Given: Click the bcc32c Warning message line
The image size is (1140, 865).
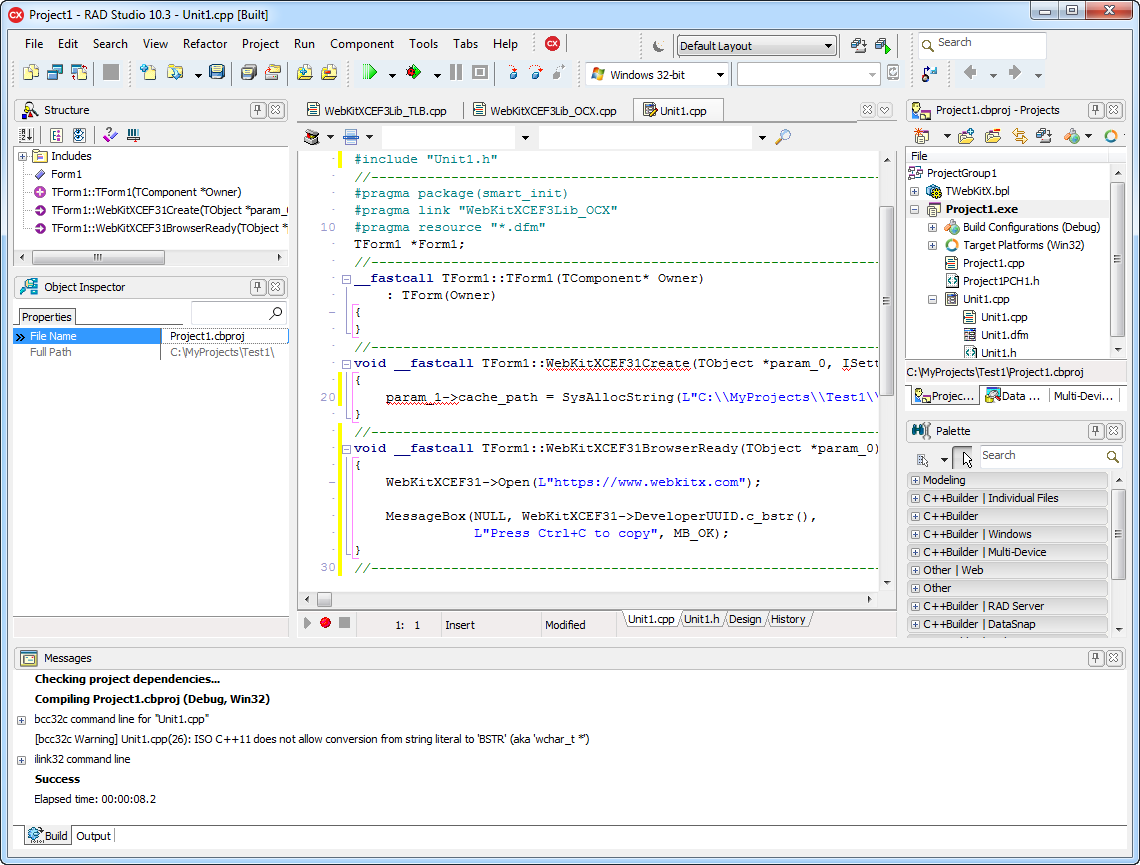Looking at the screenshot, I should coord(312,739).
